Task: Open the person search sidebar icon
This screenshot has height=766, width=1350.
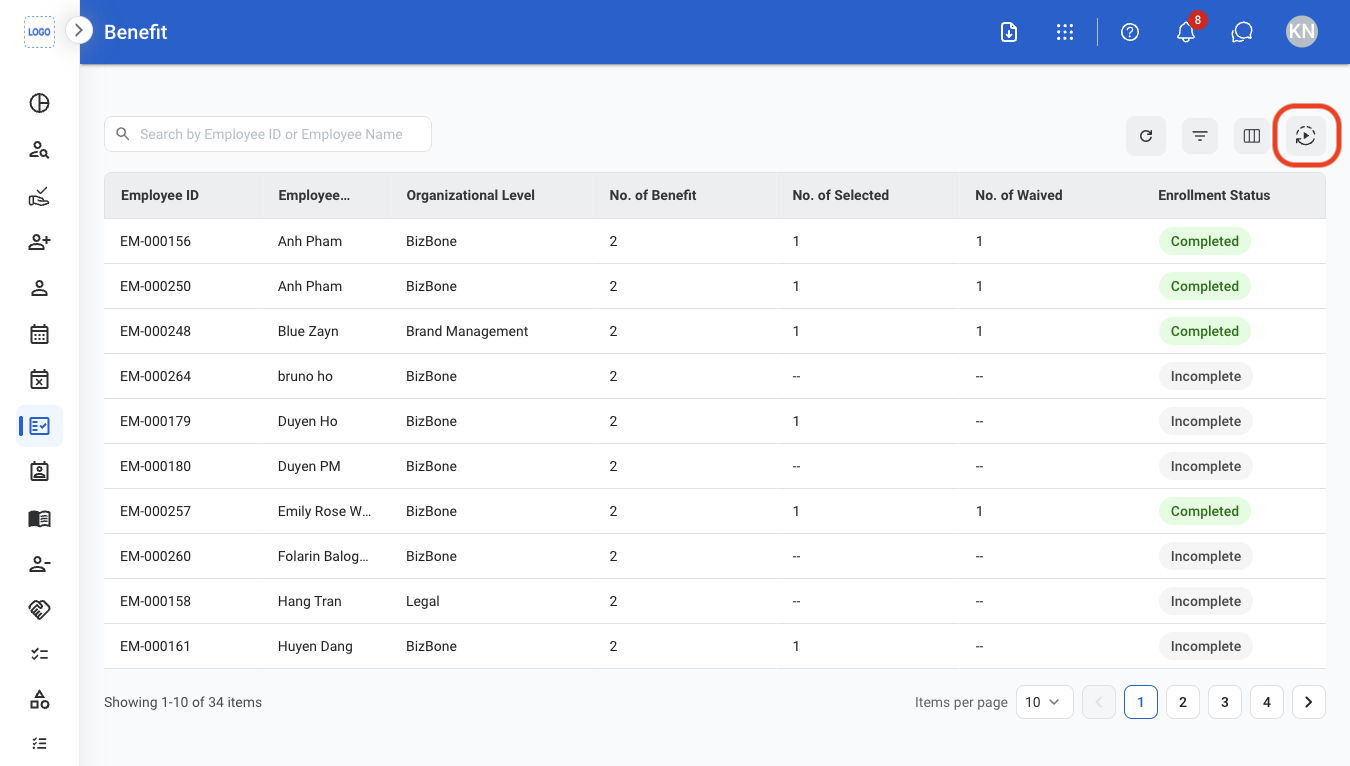Action: pos(39,150)
